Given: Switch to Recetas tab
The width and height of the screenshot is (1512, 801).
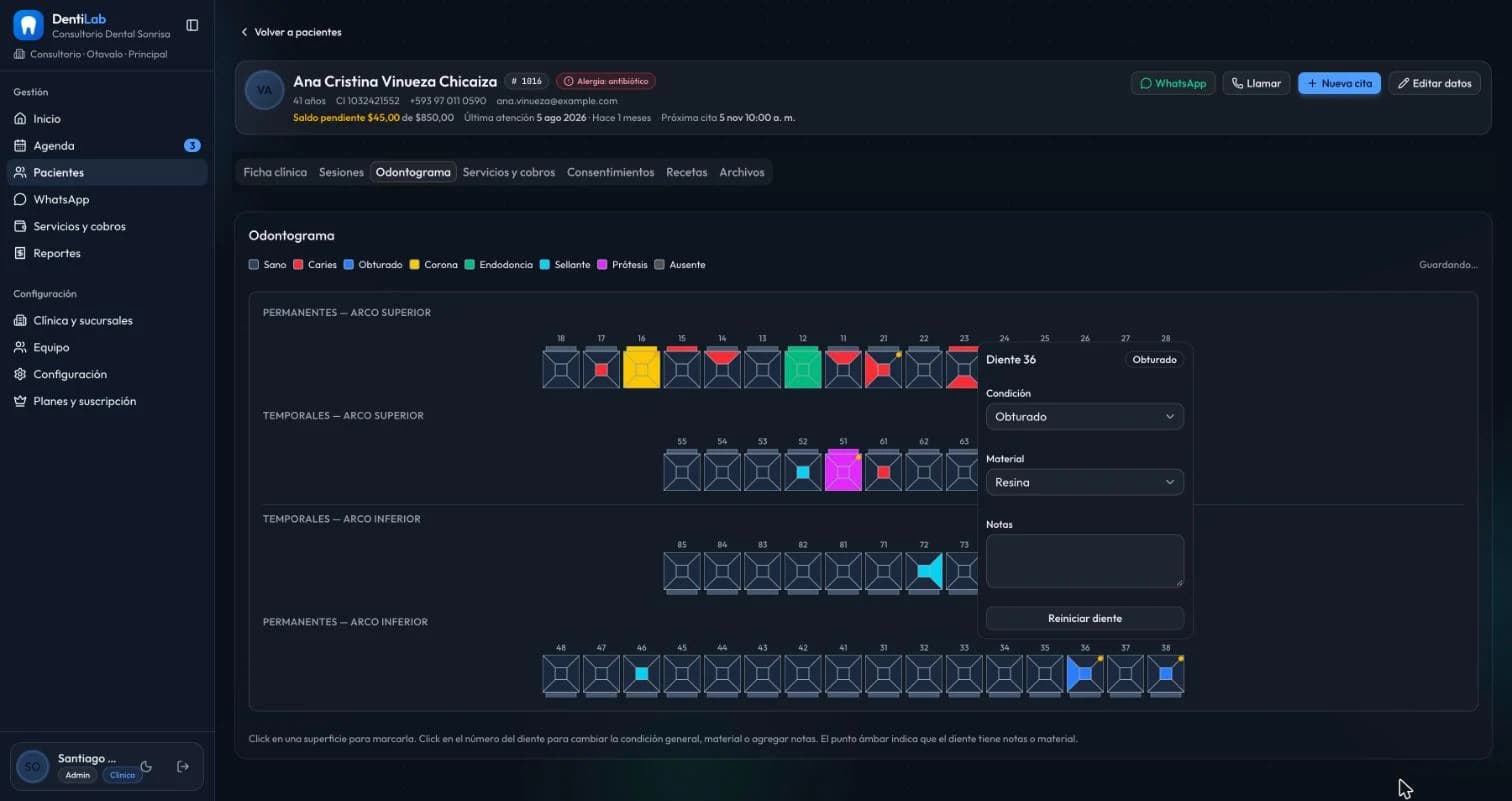Looking at the screenshot, I should 687,172.
